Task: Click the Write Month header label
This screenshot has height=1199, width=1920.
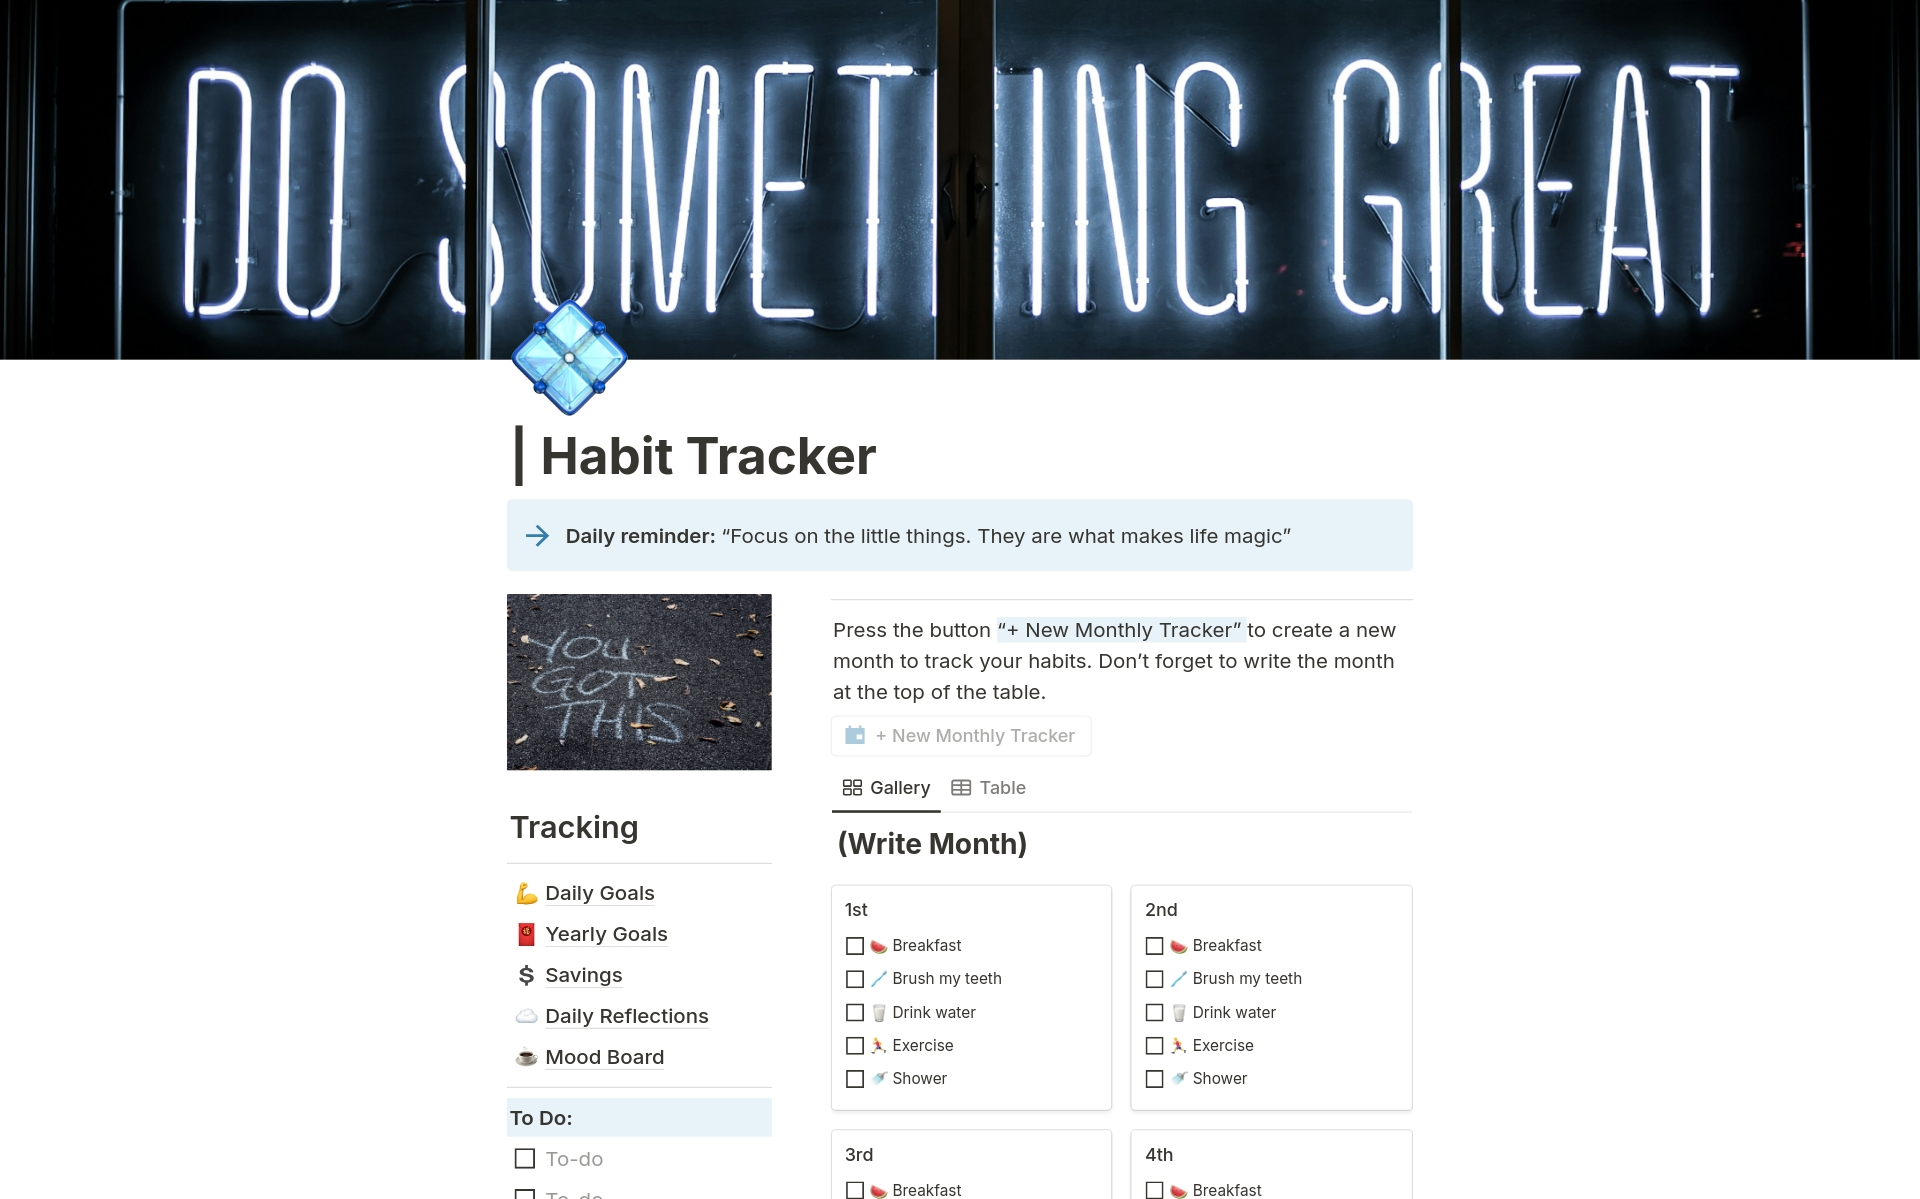Action: pos(932,843)
